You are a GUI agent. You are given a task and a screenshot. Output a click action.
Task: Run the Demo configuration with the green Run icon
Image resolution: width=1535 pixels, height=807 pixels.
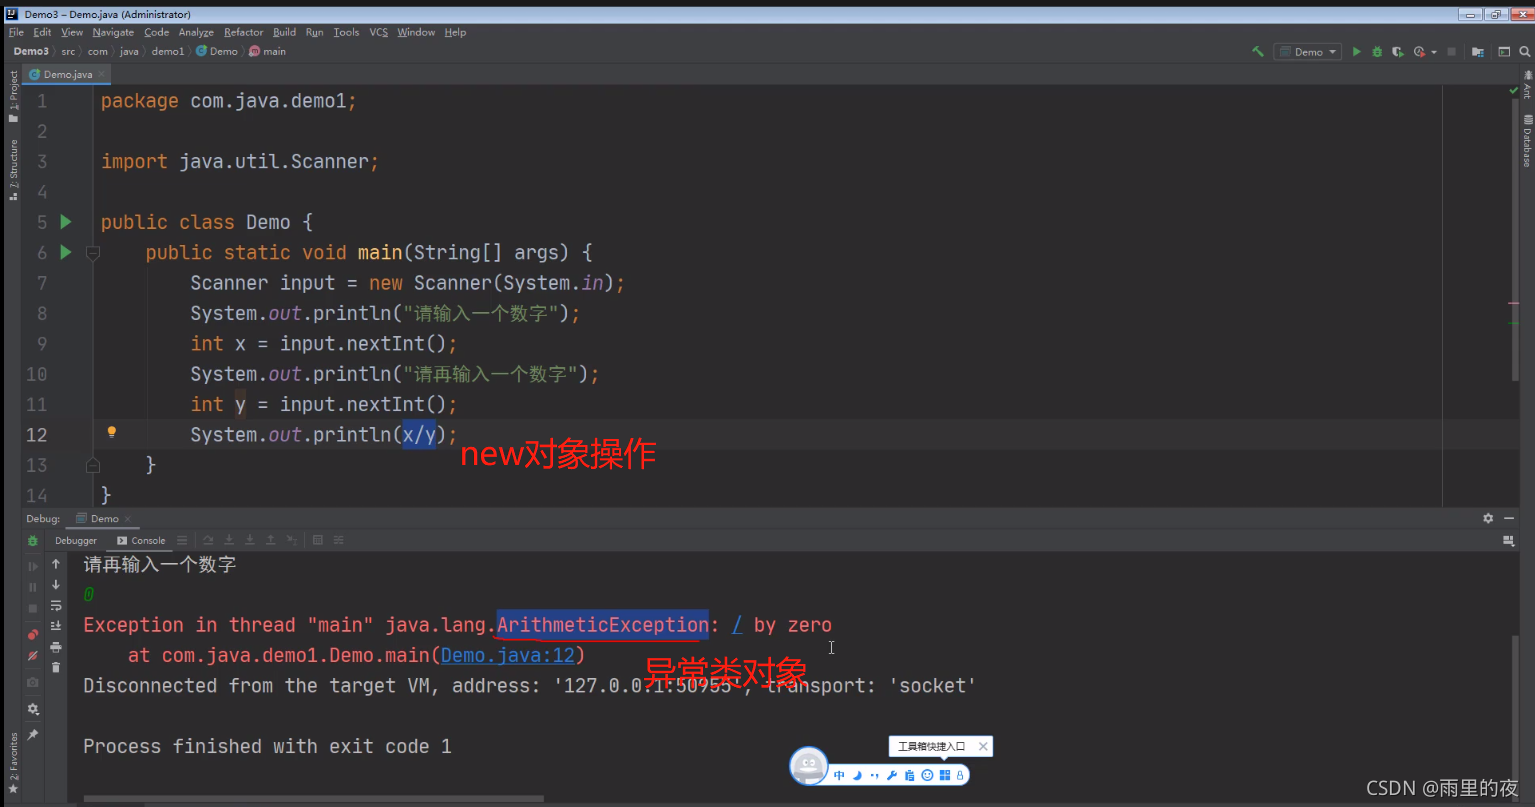(x=1356, y=51)
